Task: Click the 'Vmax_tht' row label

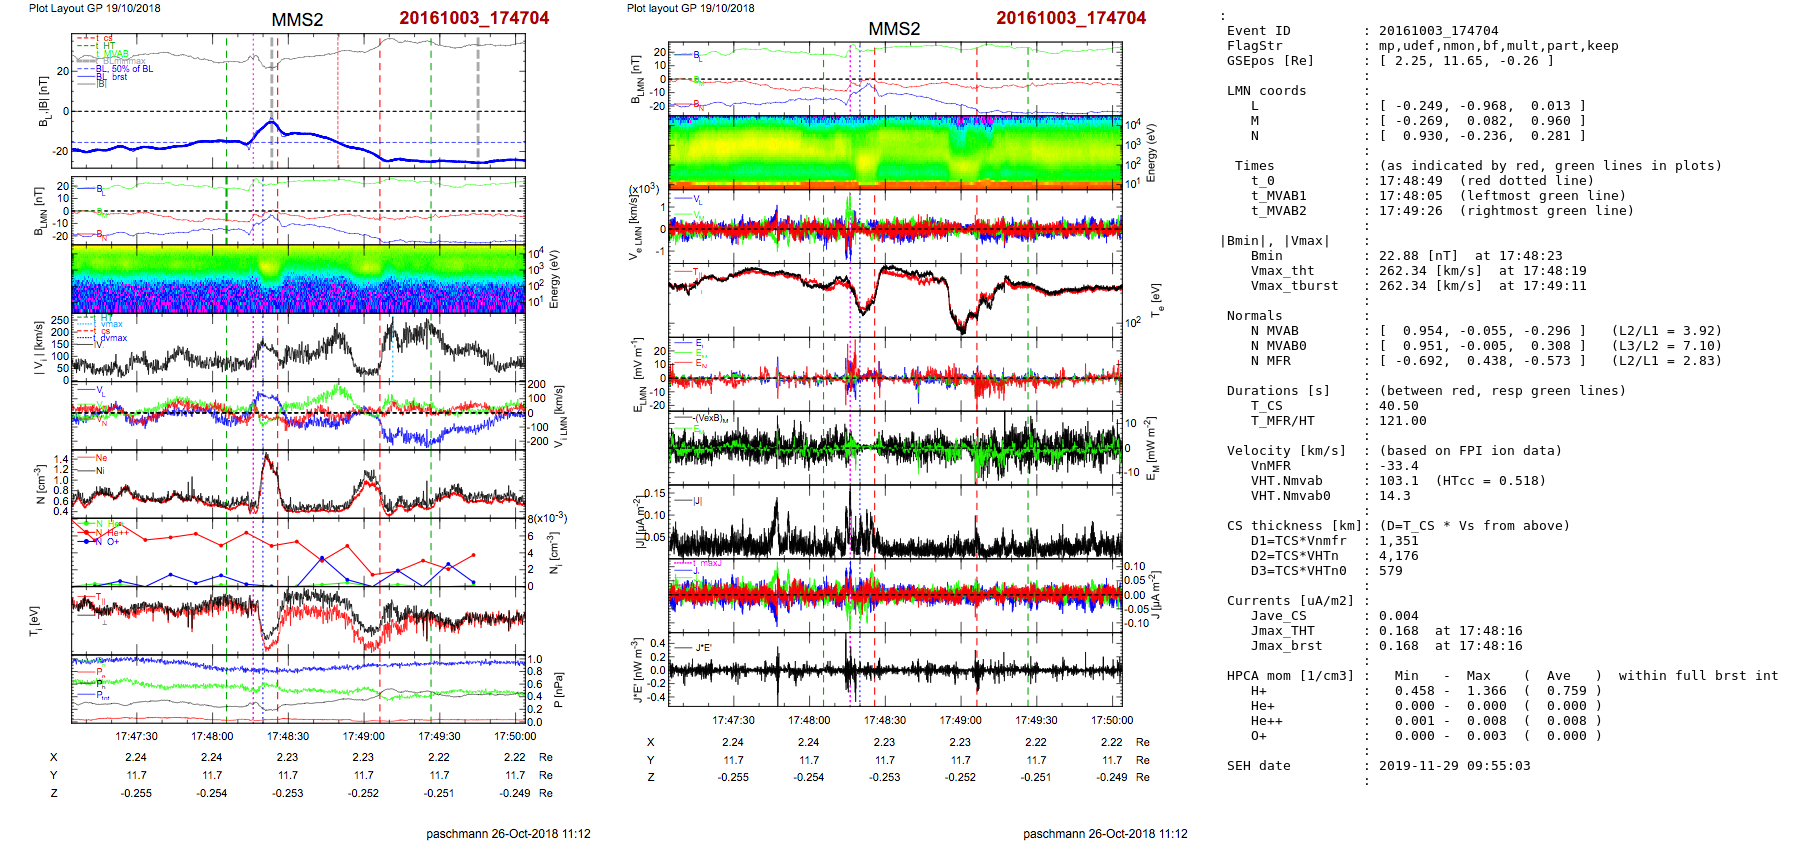Action: [1282, 271]
